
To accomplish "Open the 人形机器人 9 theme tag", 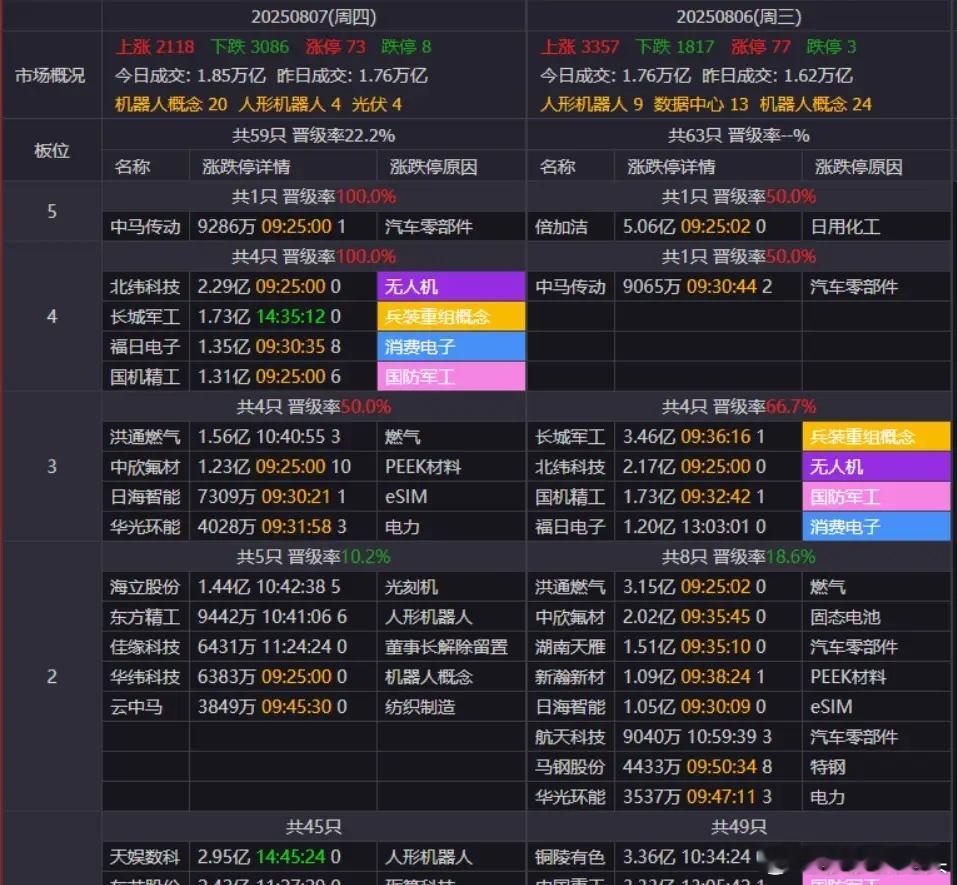I will click(x=591, y=104).
